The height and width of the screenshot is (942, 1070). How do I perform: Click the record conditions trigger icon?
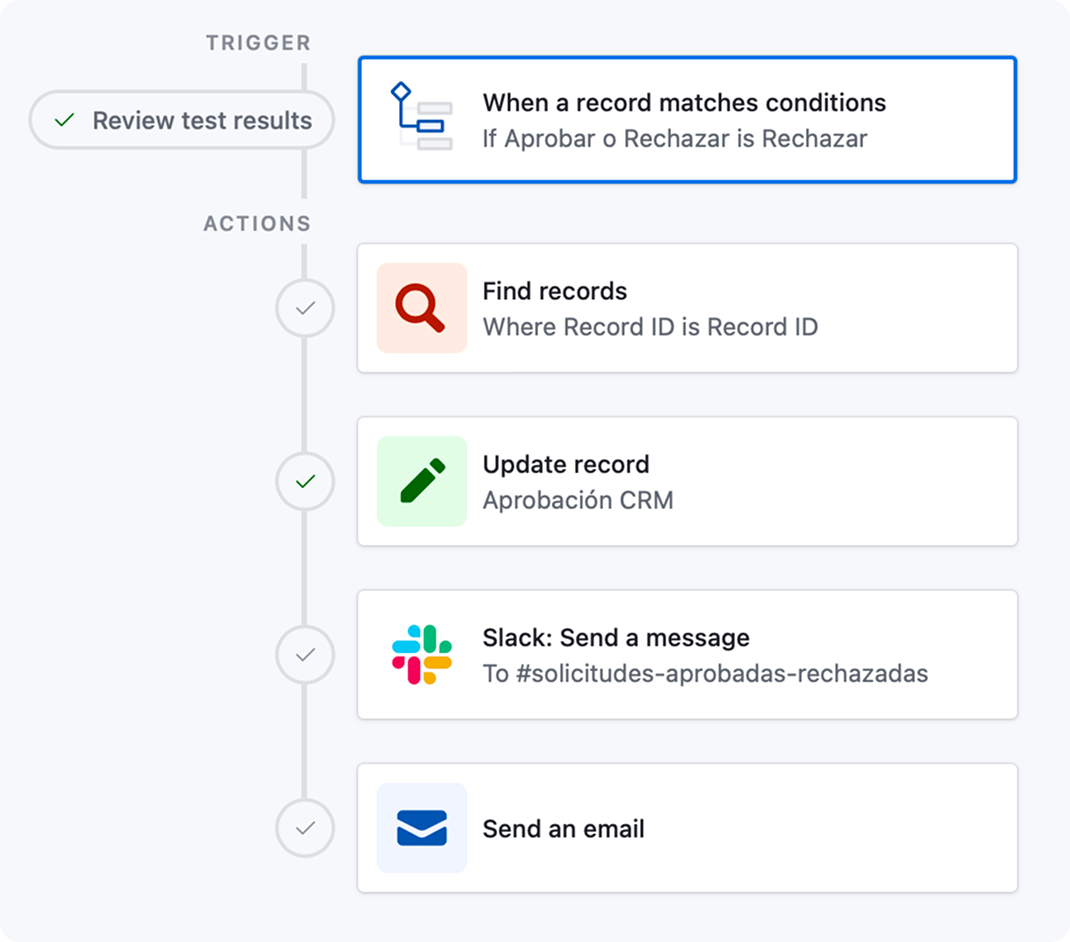[x=421, y=119]
